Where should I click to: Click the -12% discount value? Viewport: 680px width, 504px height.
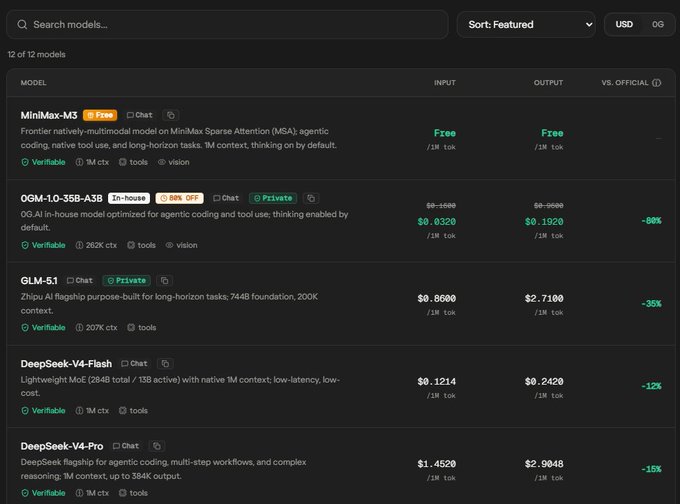pos(651,386)
